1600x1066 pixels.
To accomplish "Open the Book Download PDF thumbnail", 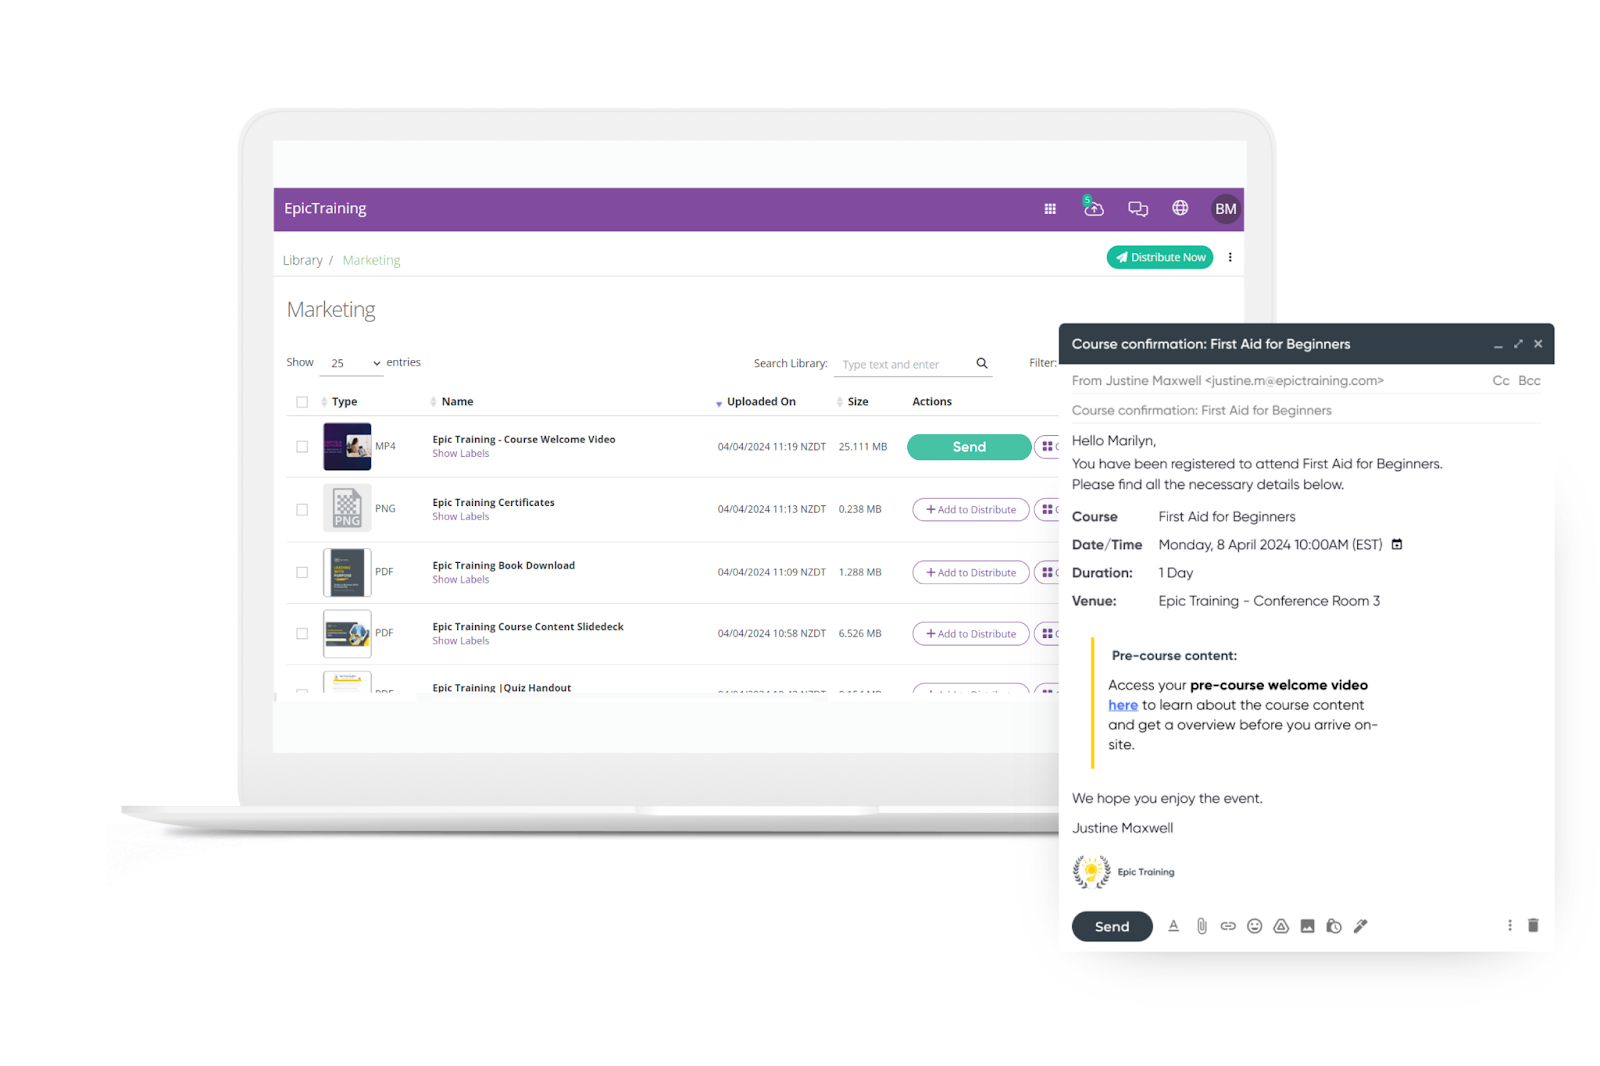I will pos(347,572).
